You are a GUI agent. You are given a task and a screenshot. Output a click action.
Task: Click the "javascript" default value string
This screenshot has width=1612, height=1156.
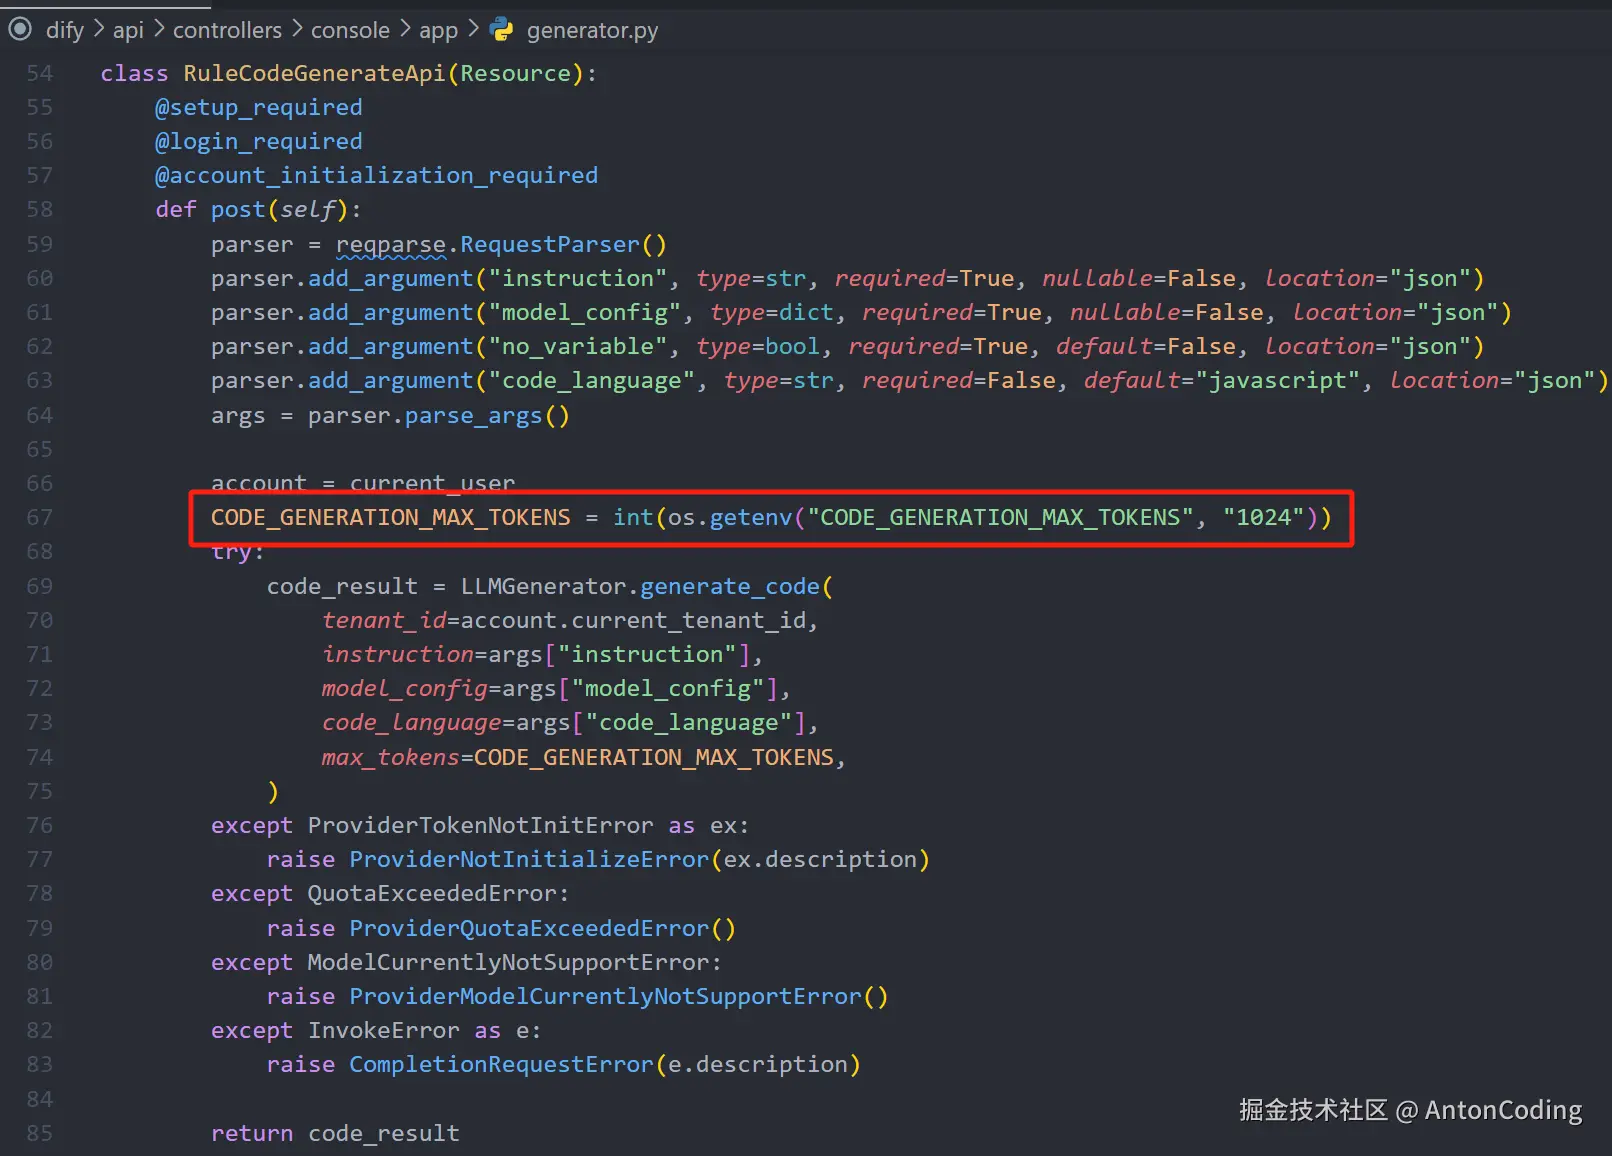coord(1277,380)
